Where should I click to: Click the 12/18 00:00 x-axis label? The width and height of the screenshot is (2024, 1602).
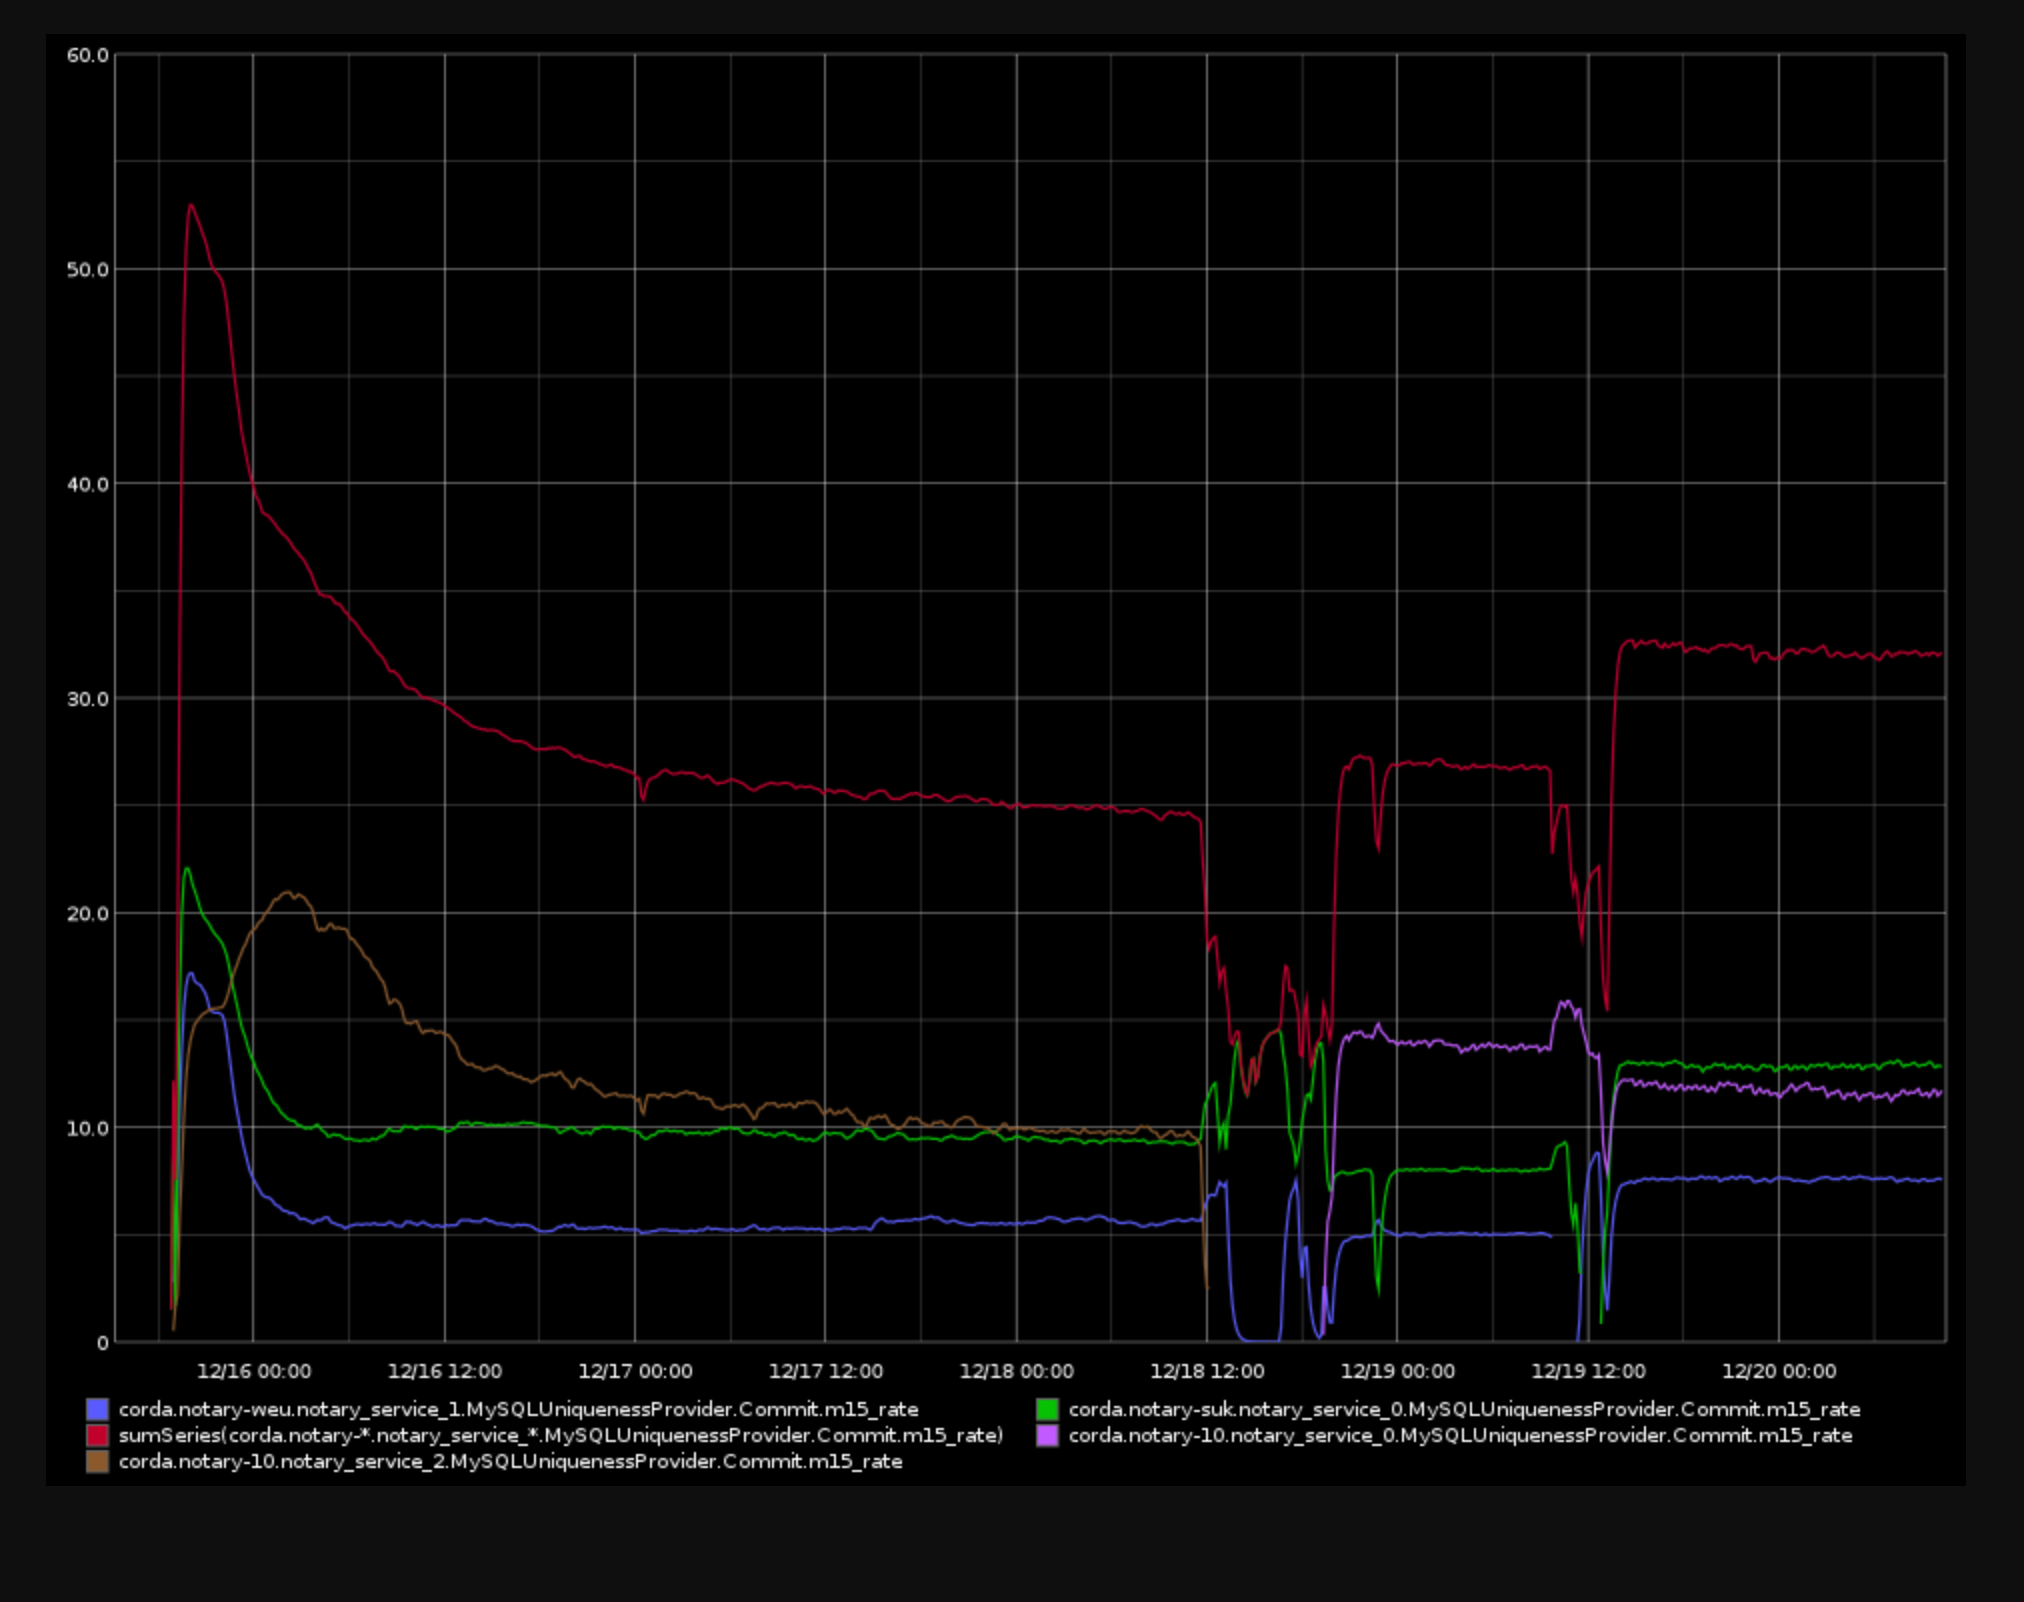pos(1017,1371)
